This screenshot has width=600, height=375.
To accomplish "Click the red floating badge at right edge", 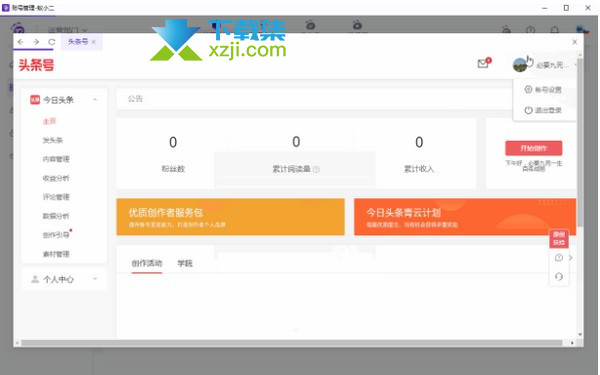I will (x=559, y=238).
